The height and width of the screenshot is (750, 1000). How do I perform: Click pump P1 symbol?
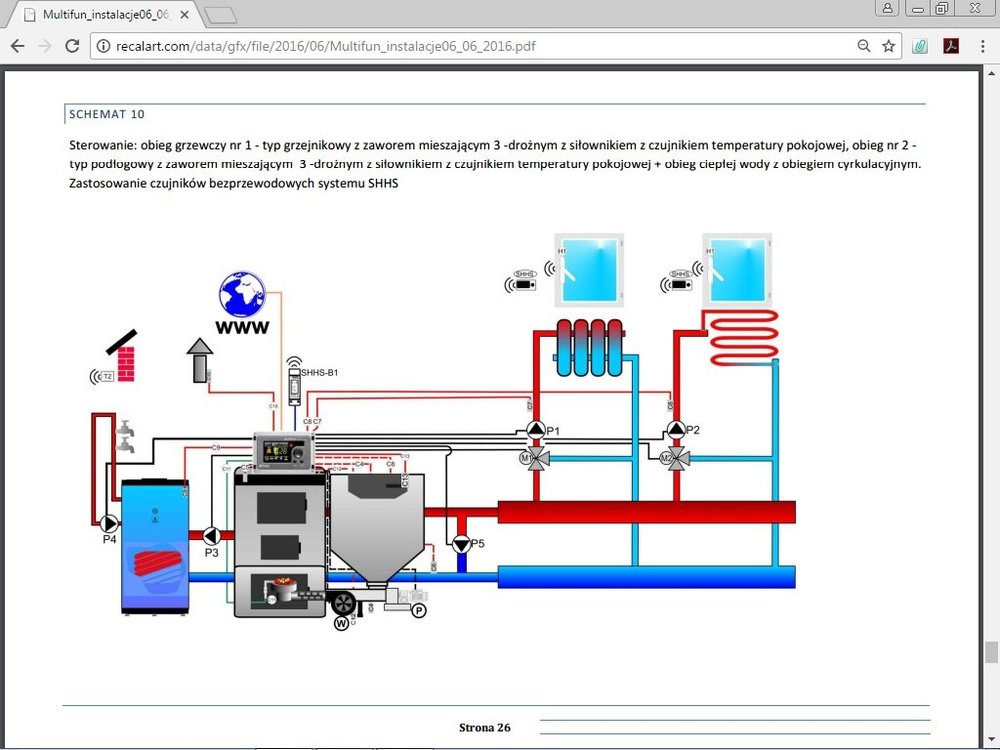(x=537, y=431)
